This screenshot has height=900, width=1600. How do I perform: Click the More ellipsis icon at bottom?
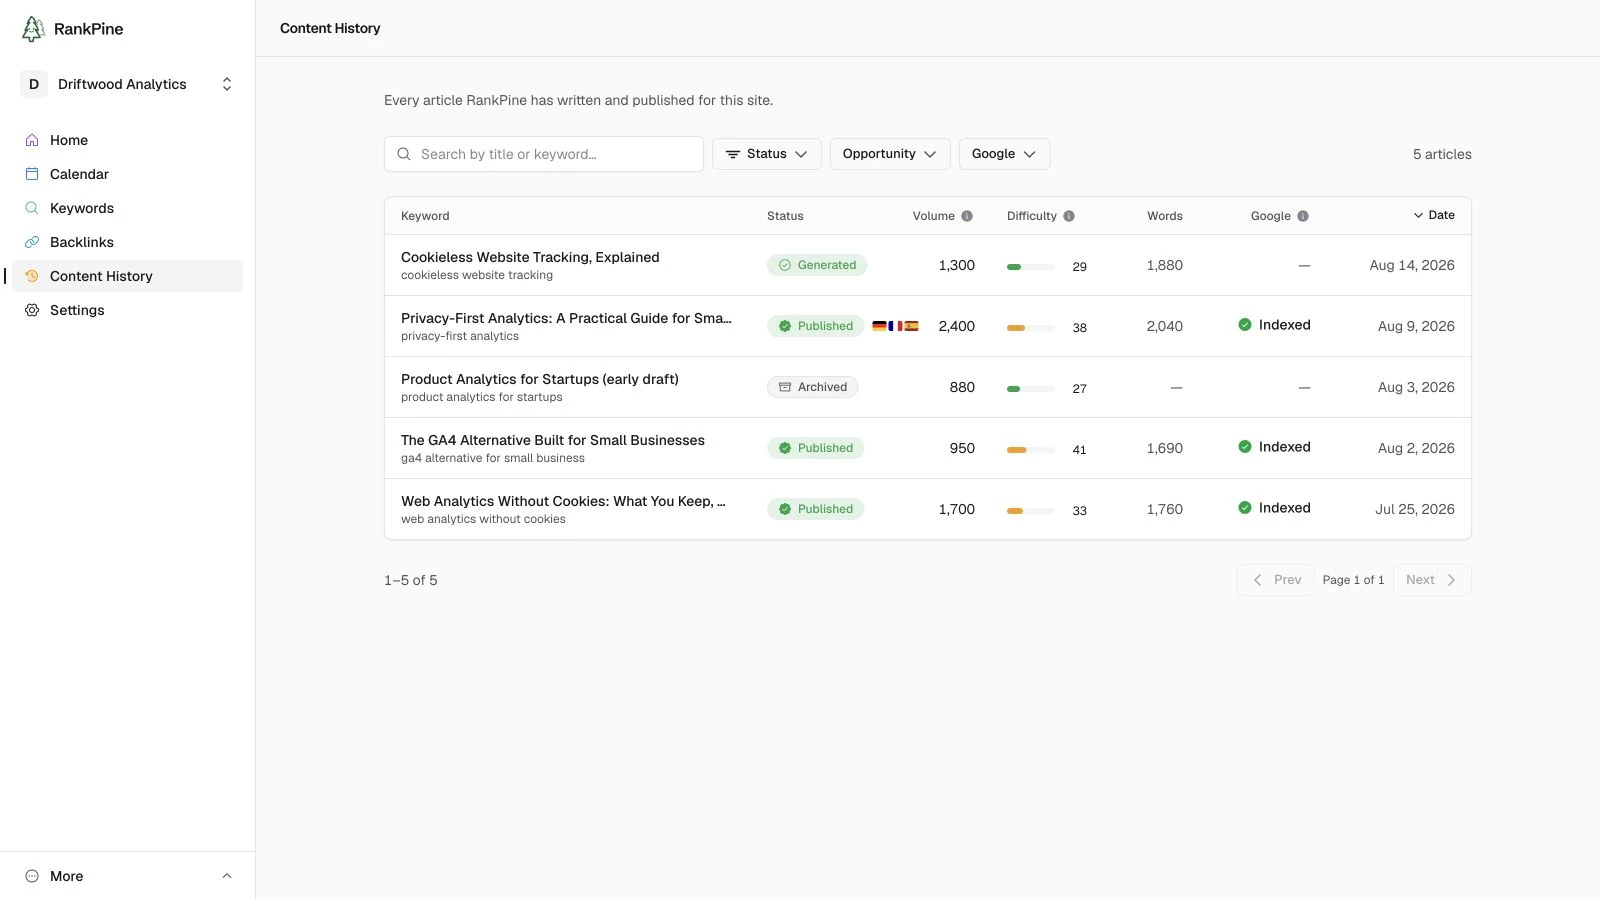(x=32, y=876)
